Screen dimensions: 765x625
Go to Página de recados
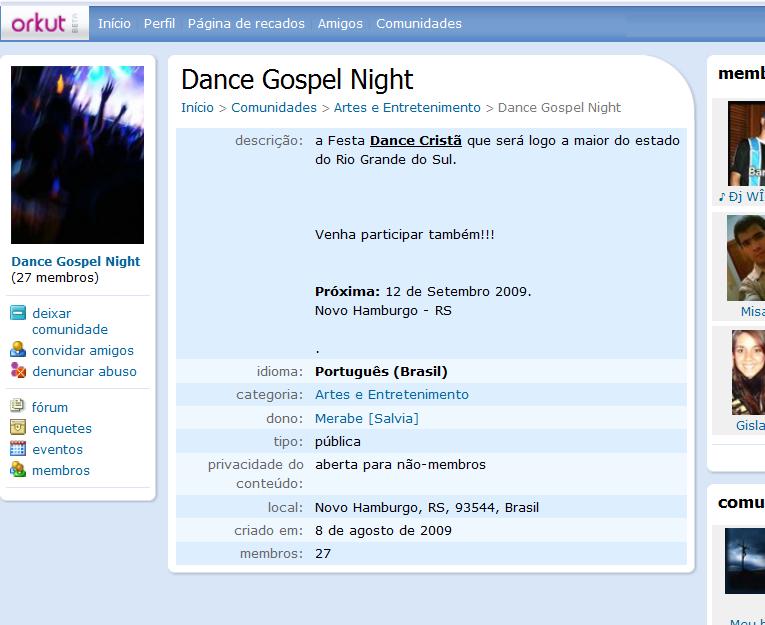246,23
